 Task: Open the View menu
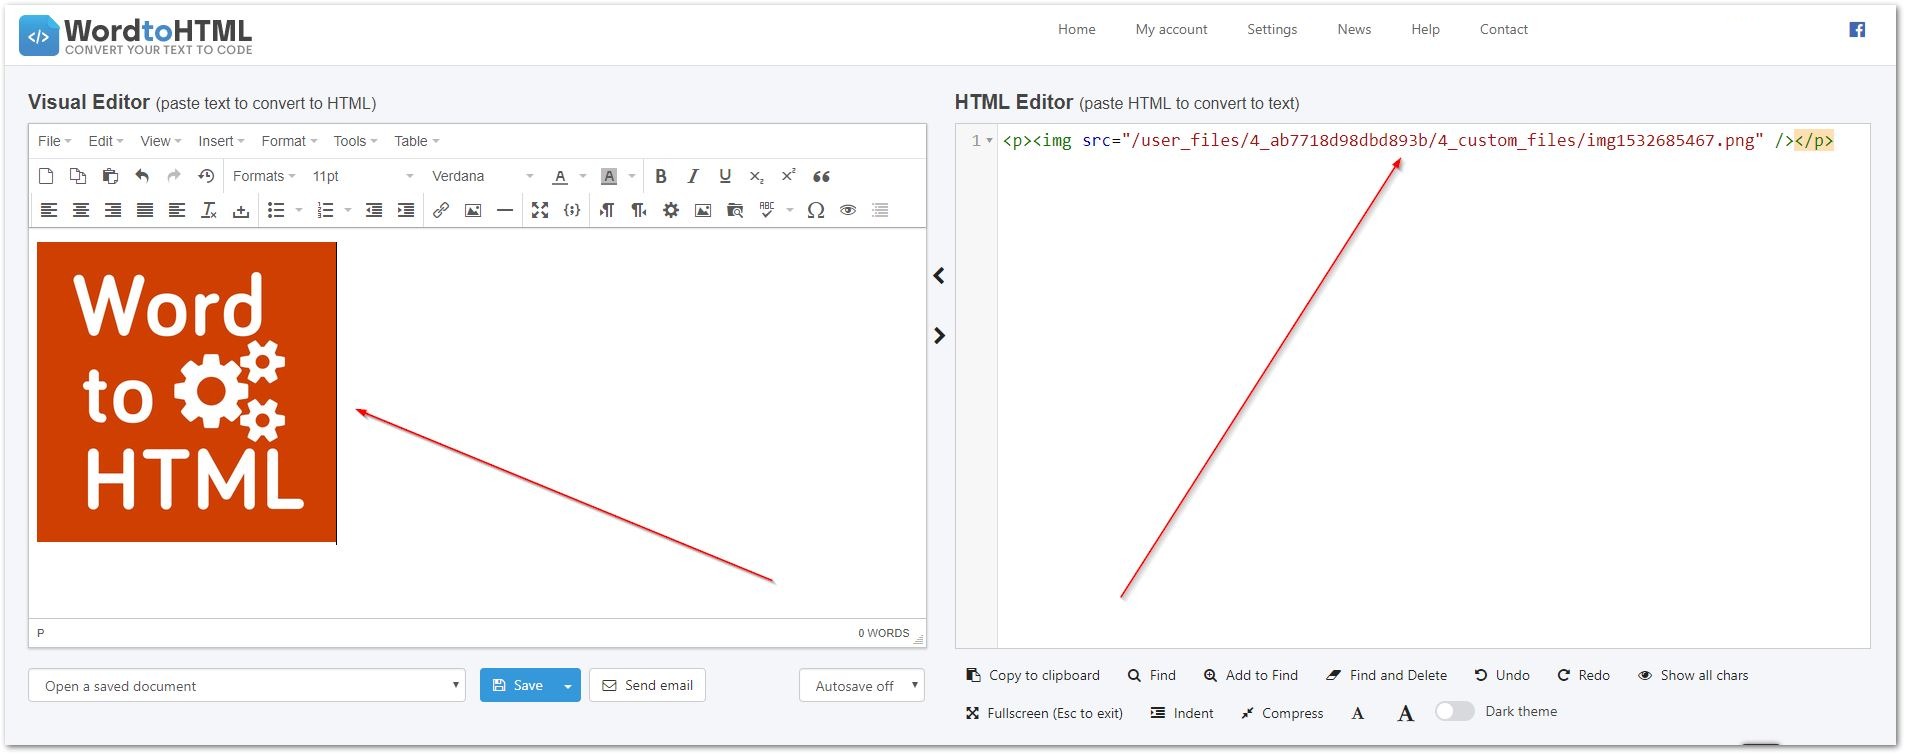160,141
